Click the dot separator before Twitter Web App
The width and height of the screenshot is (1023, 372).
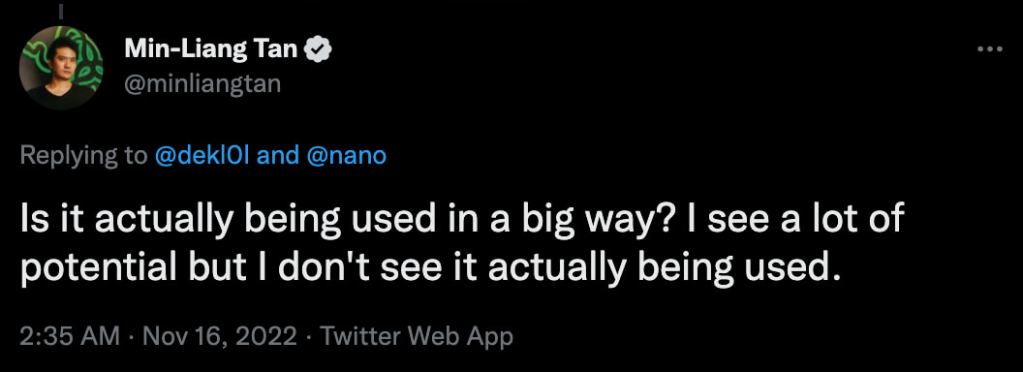point(307,337)
